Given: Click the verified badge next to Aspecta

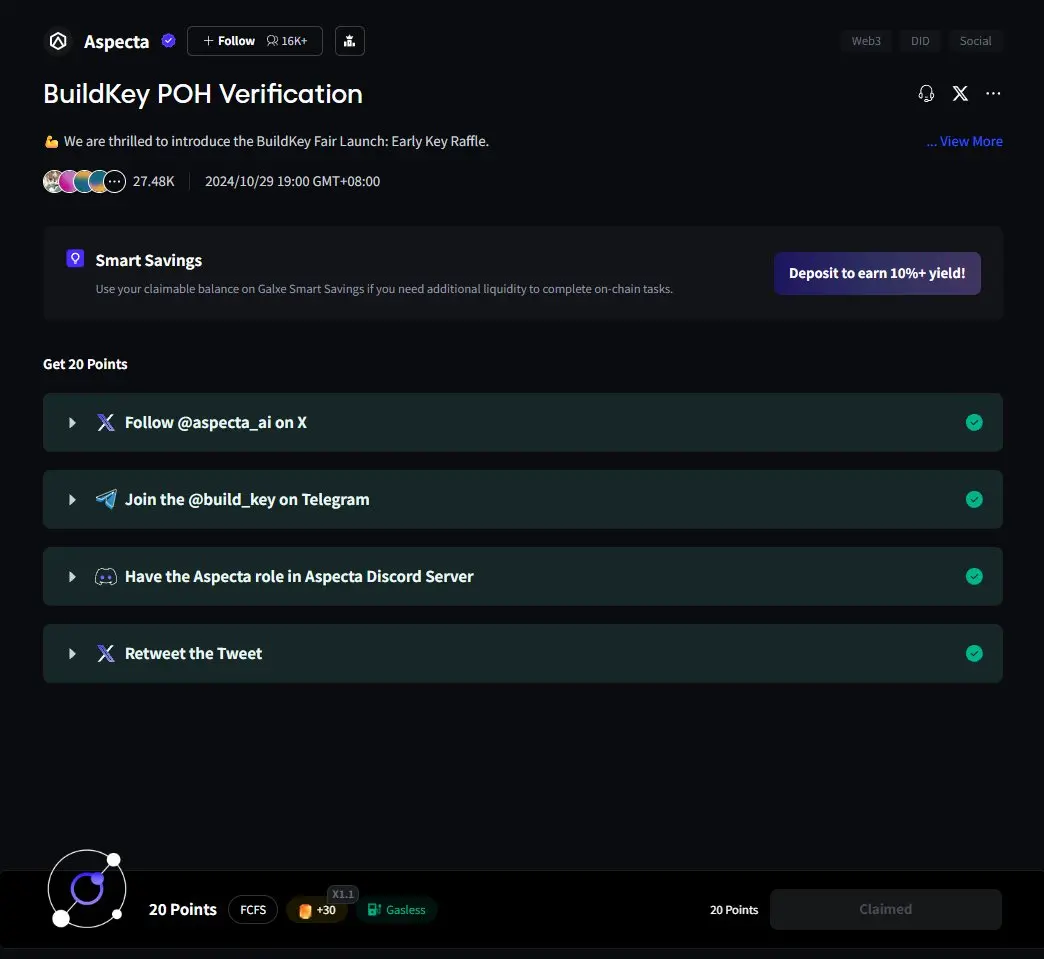Looking at the screenshot, I should pyautogui.click(x=168, y=41).
